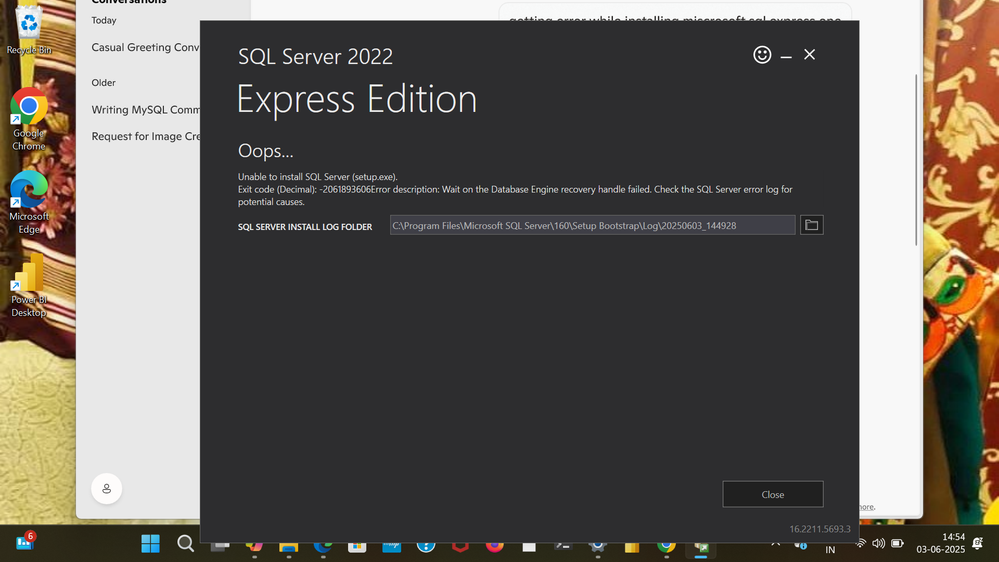This screenshot has width=999, height=562.
Task: Click the taskbar Search icon
Action: (185, 544)
